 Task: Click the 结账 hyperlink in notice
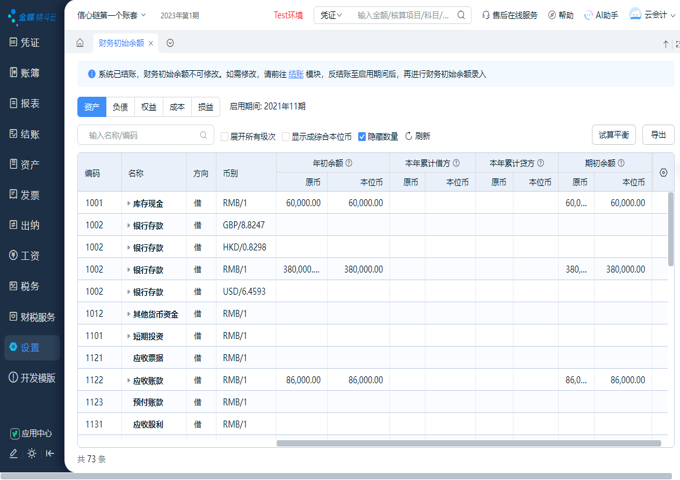296,74
